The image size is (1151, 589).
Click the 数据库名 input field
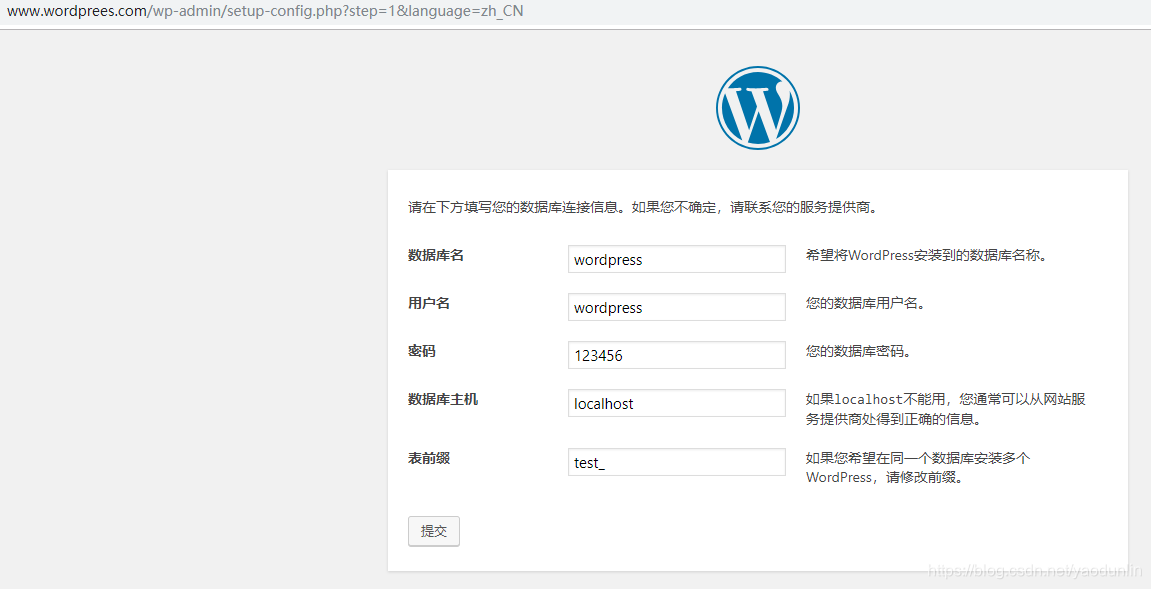tap(677, 259)
